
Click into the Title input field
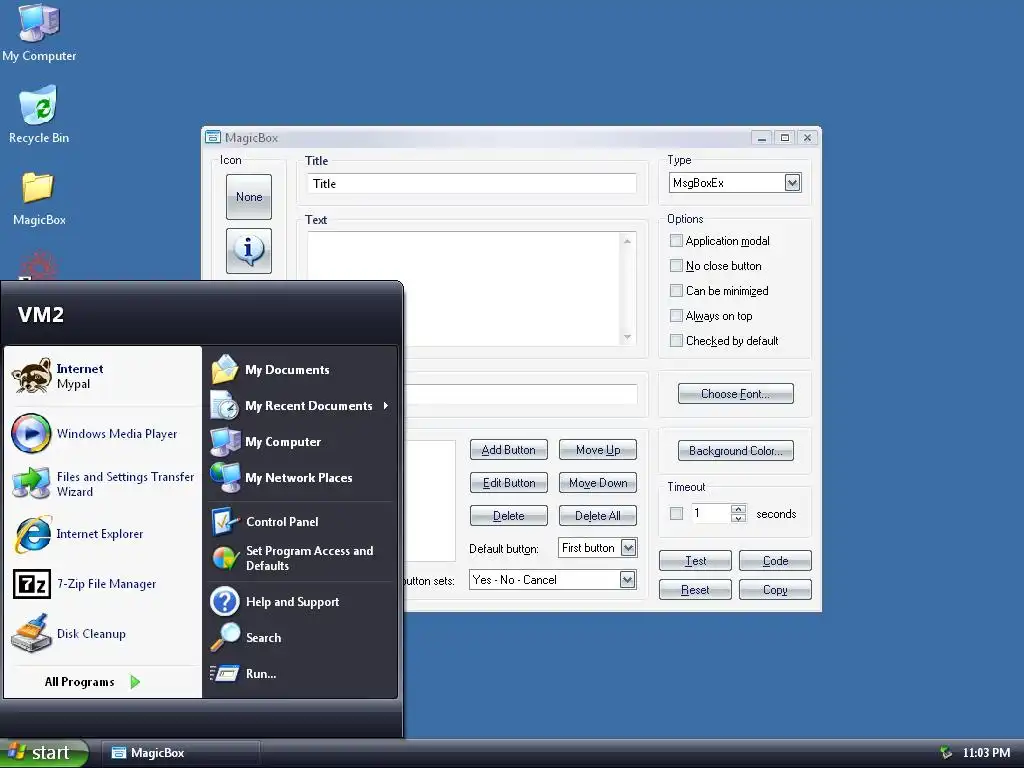(471, 184)
